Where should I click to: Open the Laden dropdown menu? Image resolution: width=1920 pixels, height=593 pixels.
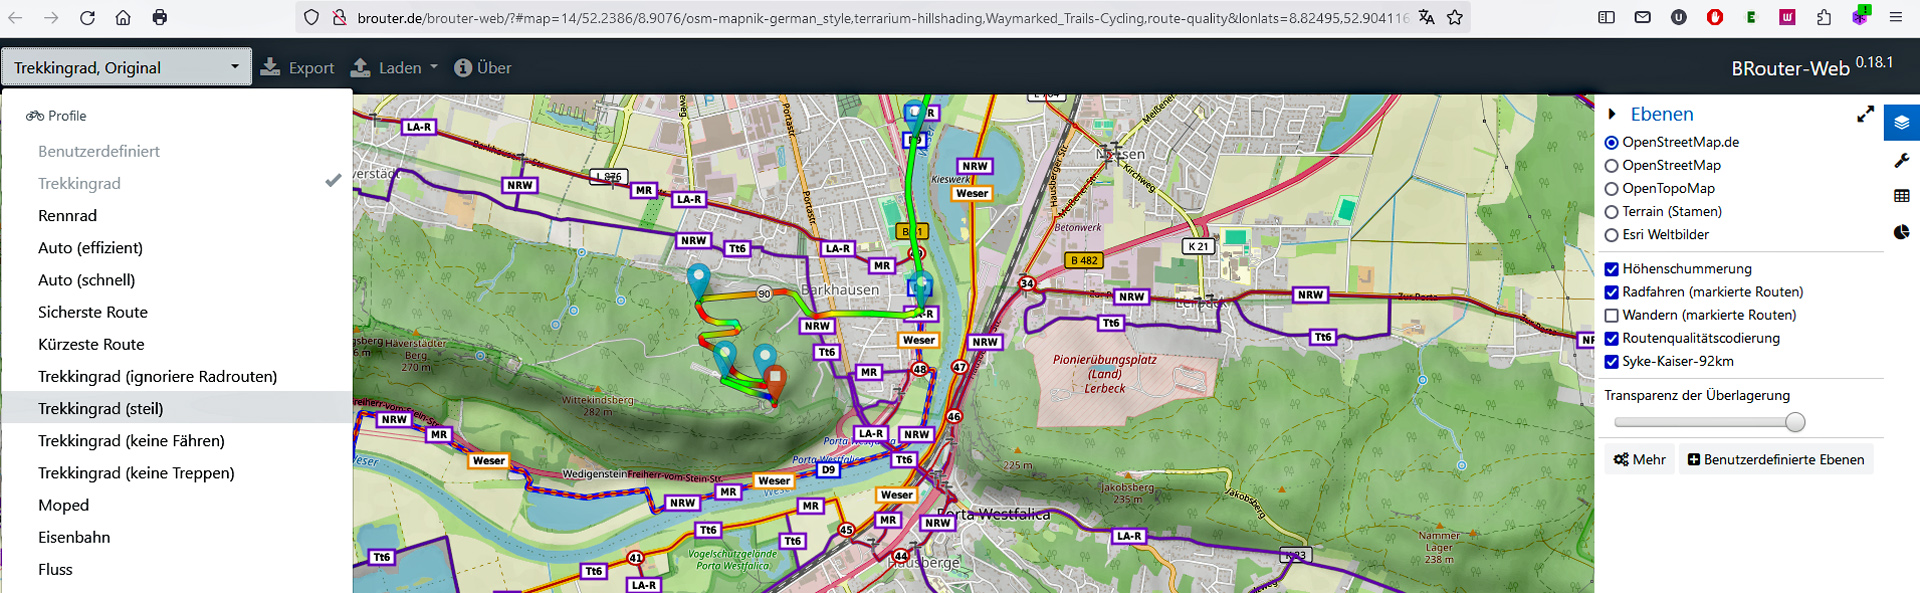[395, 67]
